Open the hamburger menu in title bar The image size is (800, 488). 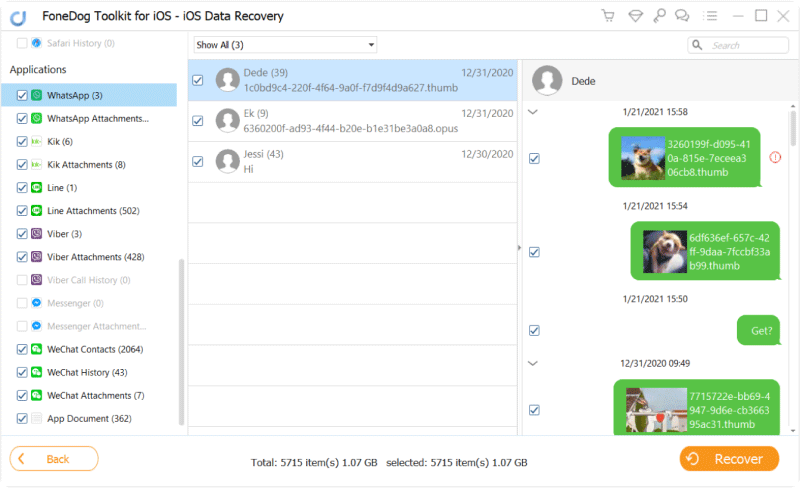[x=710, y=16]
